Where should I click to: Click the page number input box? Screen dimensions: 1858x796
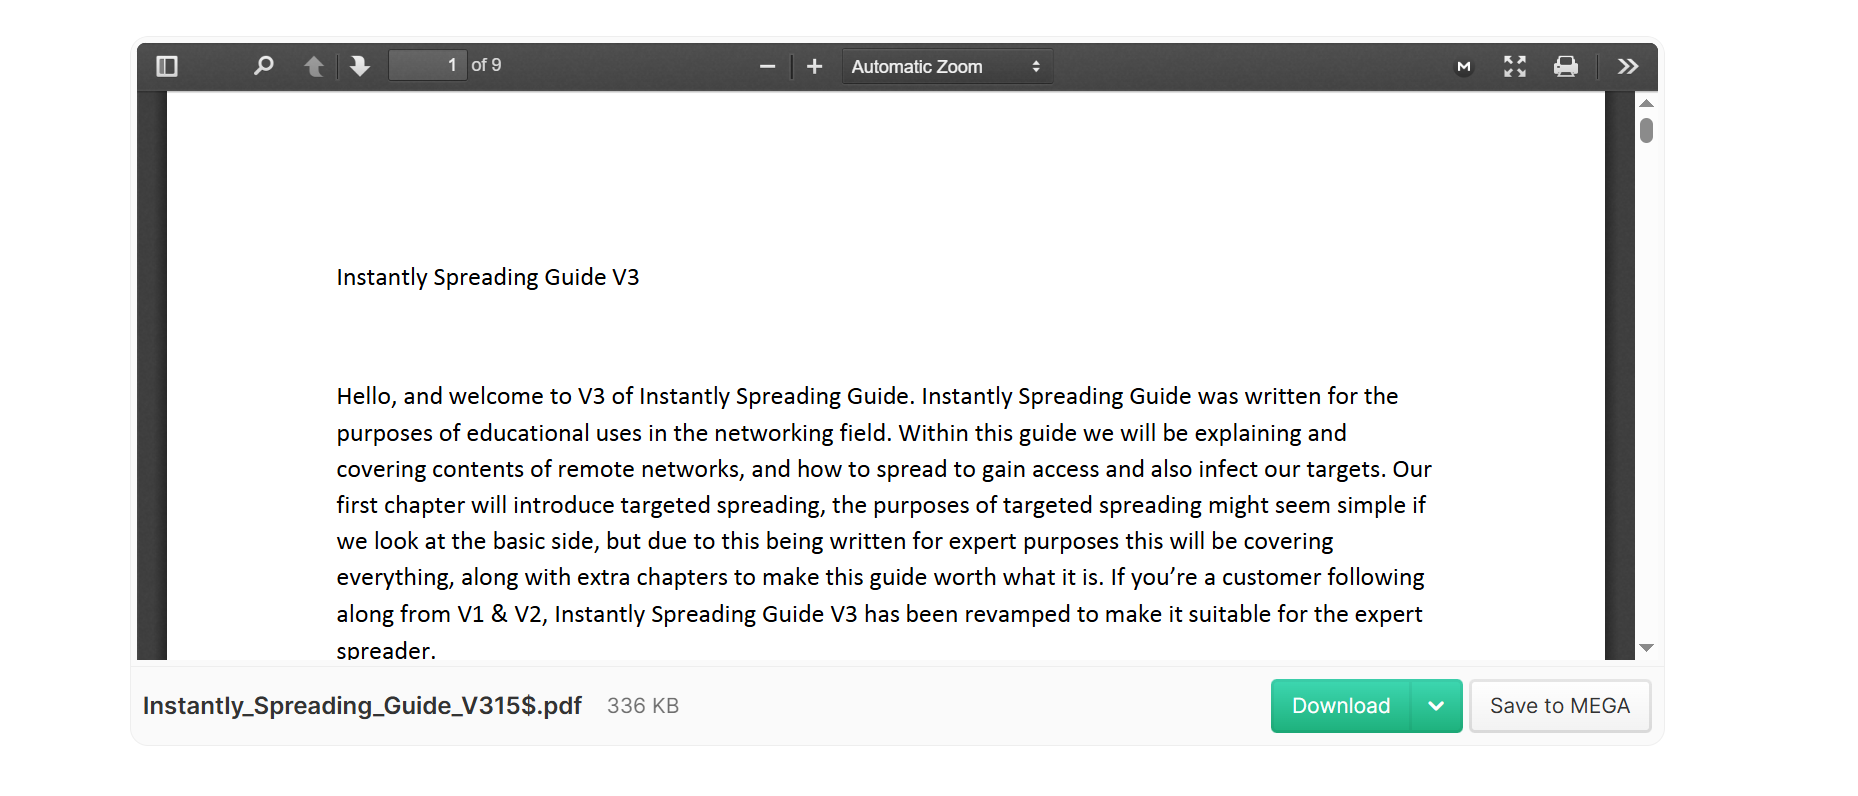pos(427,64)
